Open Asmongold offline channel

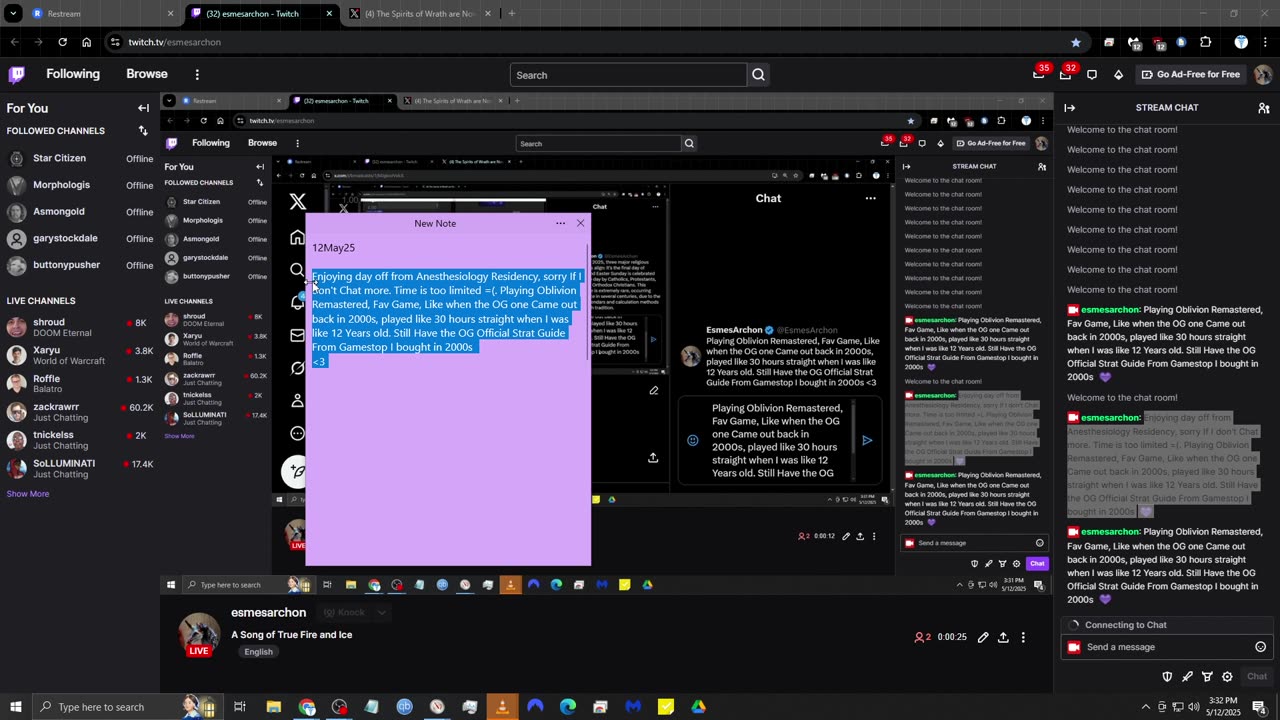(80, 212)
